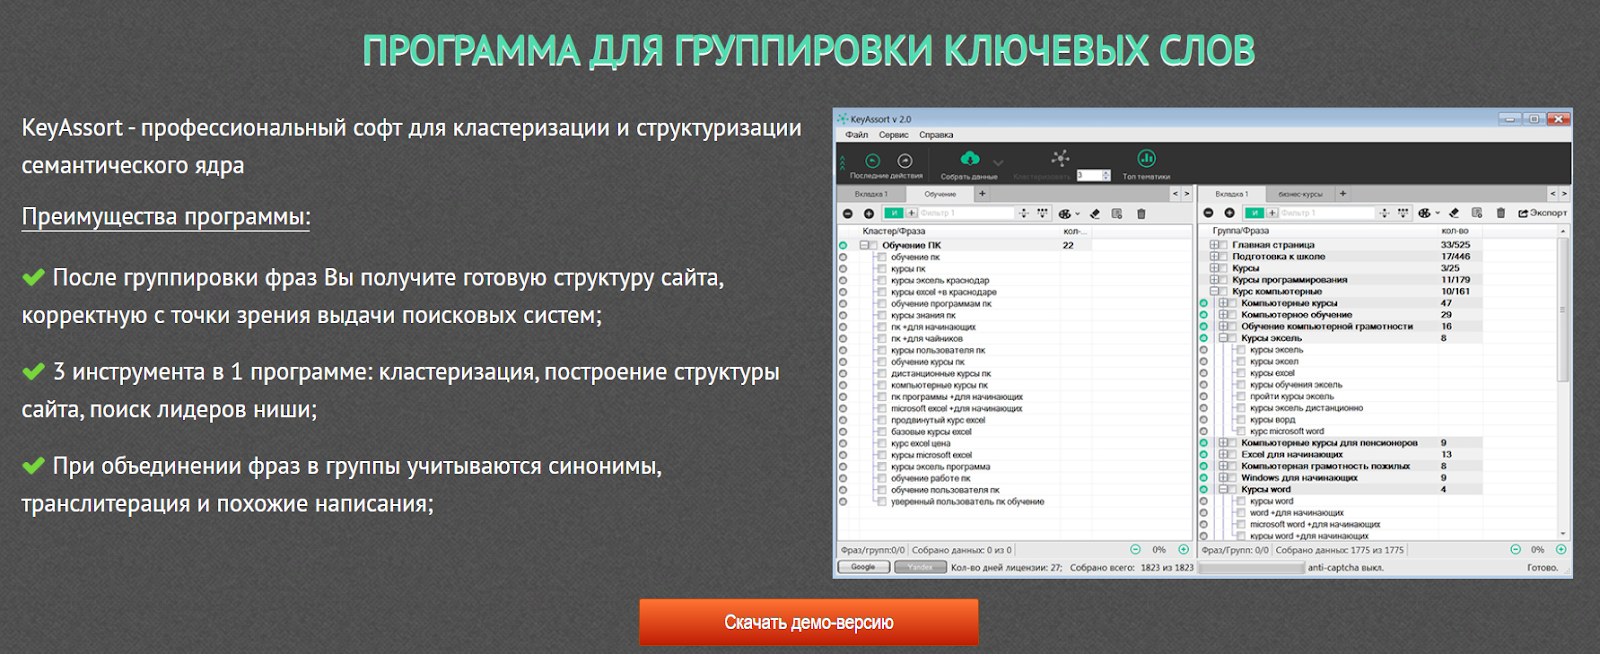Image resolution: width=1600 pixels, height=654 pixels.
Task: Click the Кластеризовать network icon
Action: pyautogui.click(x=1060, y=158)
